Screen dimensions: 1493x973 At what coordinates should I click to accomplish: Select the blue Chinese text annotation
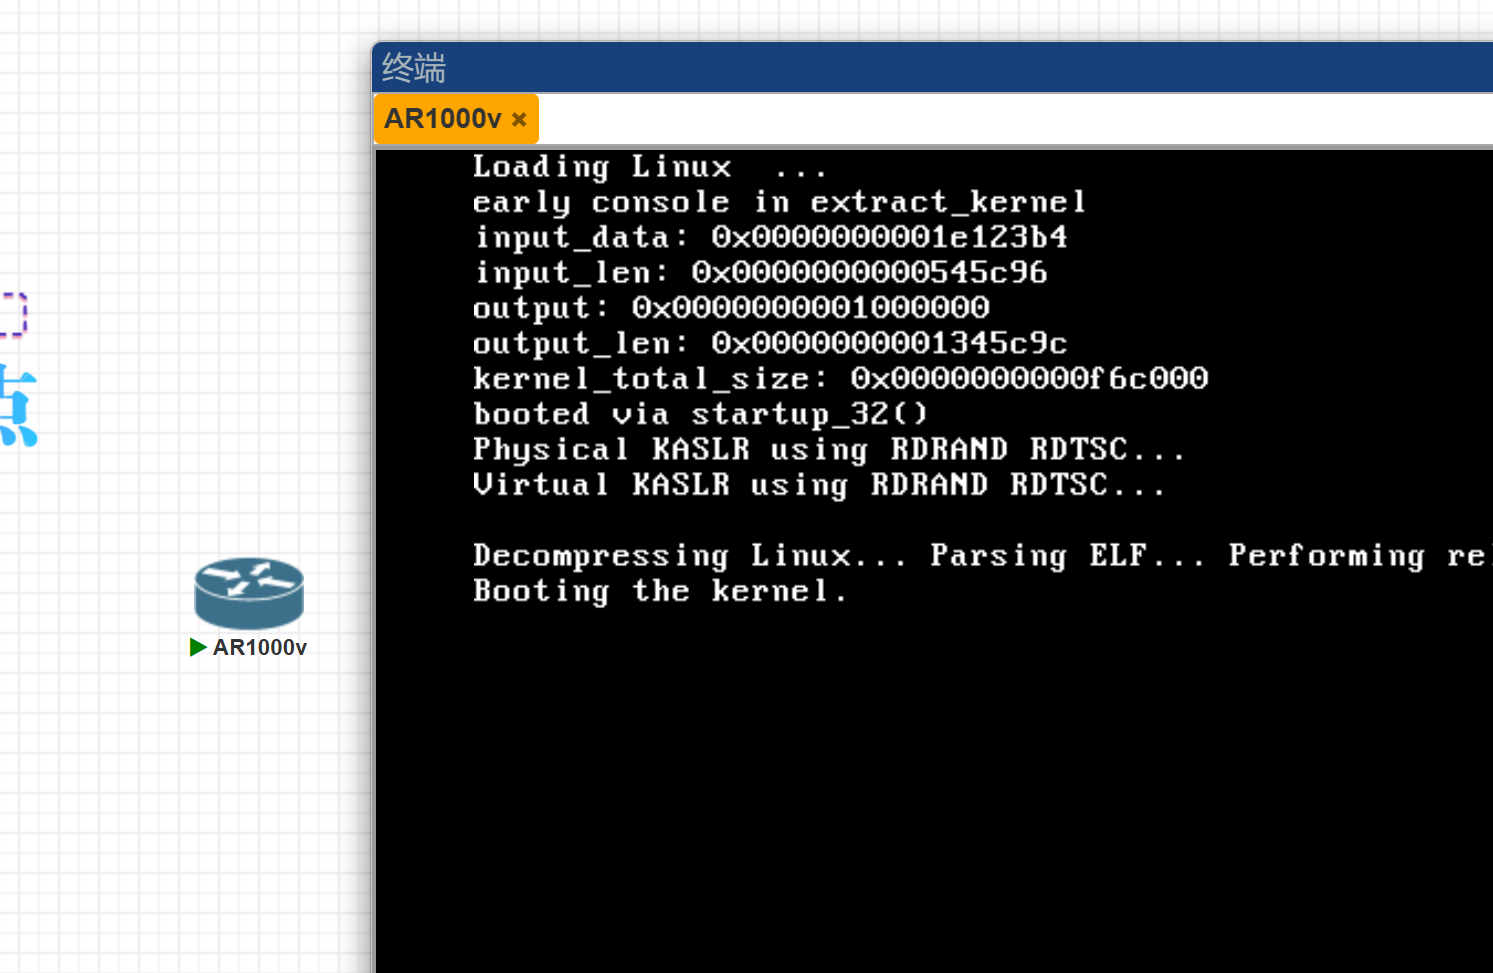[x=18, y=407]
